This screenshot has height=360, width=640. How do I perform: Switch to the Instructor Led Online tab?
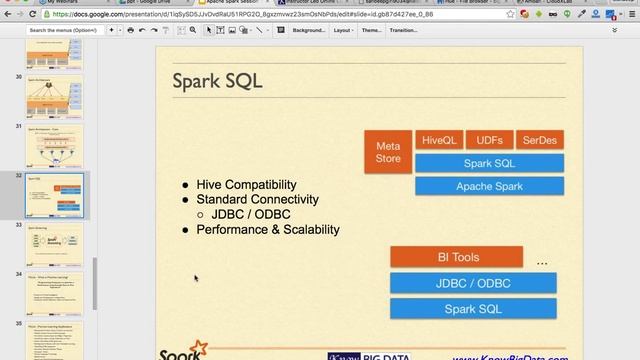(312, 2)
